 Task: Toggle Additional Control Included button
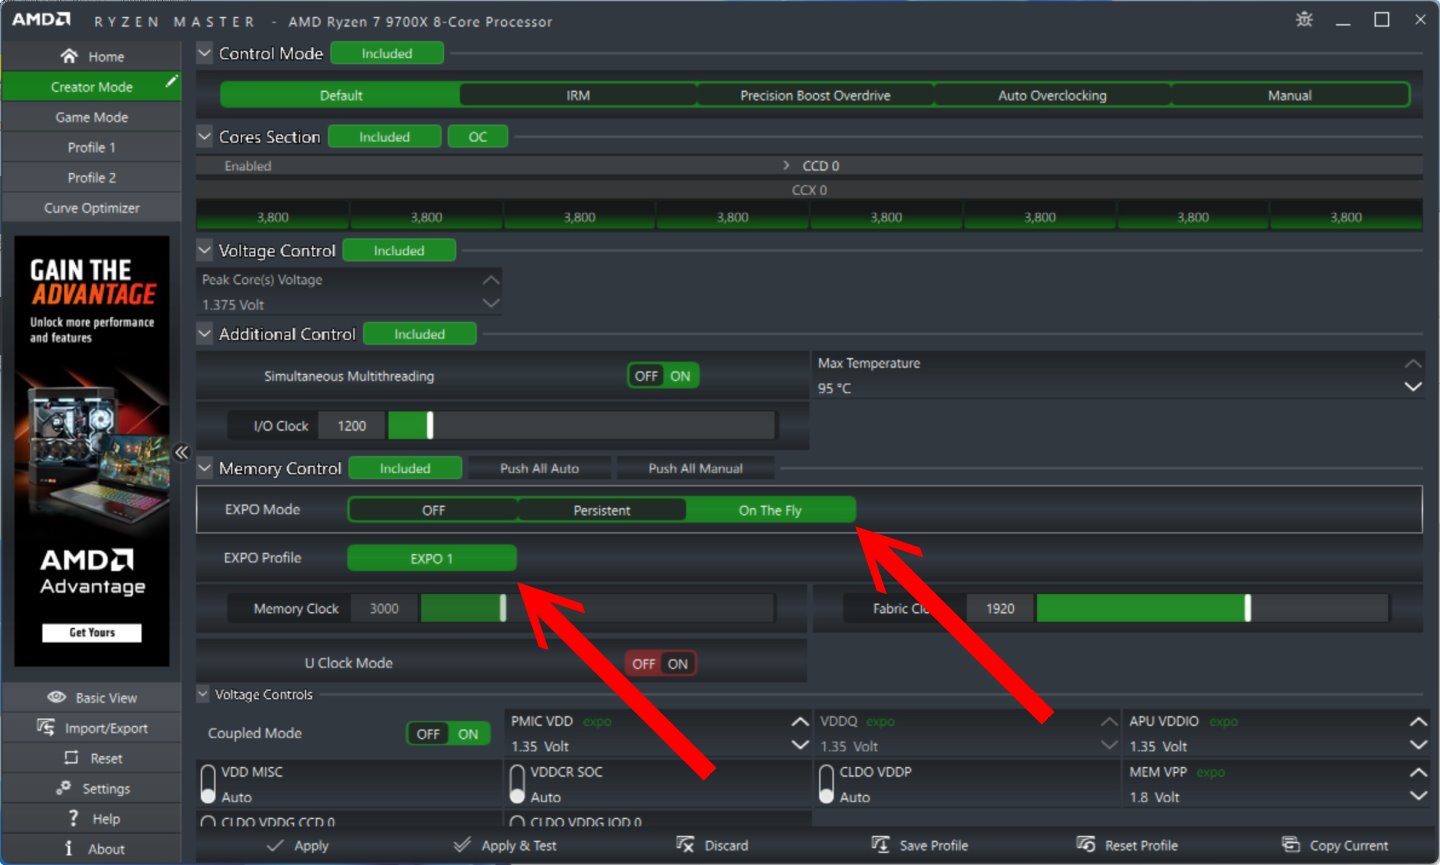(419, 334)
